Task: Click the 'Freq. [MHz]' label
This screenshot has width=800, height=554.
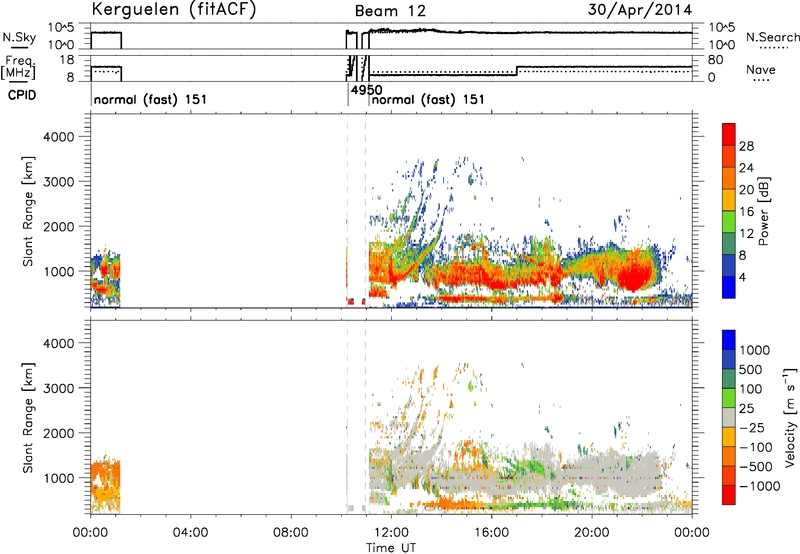Action: click(19, 68)
